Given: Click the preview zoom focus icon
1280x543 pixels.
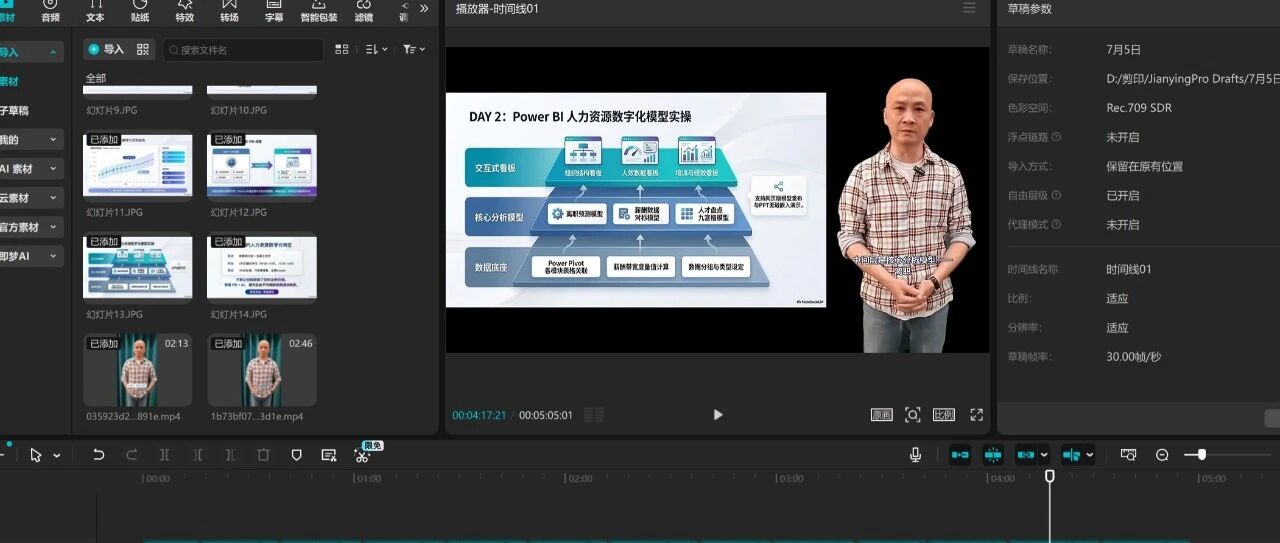Looking at the screenshot, I should click(912, 415).
